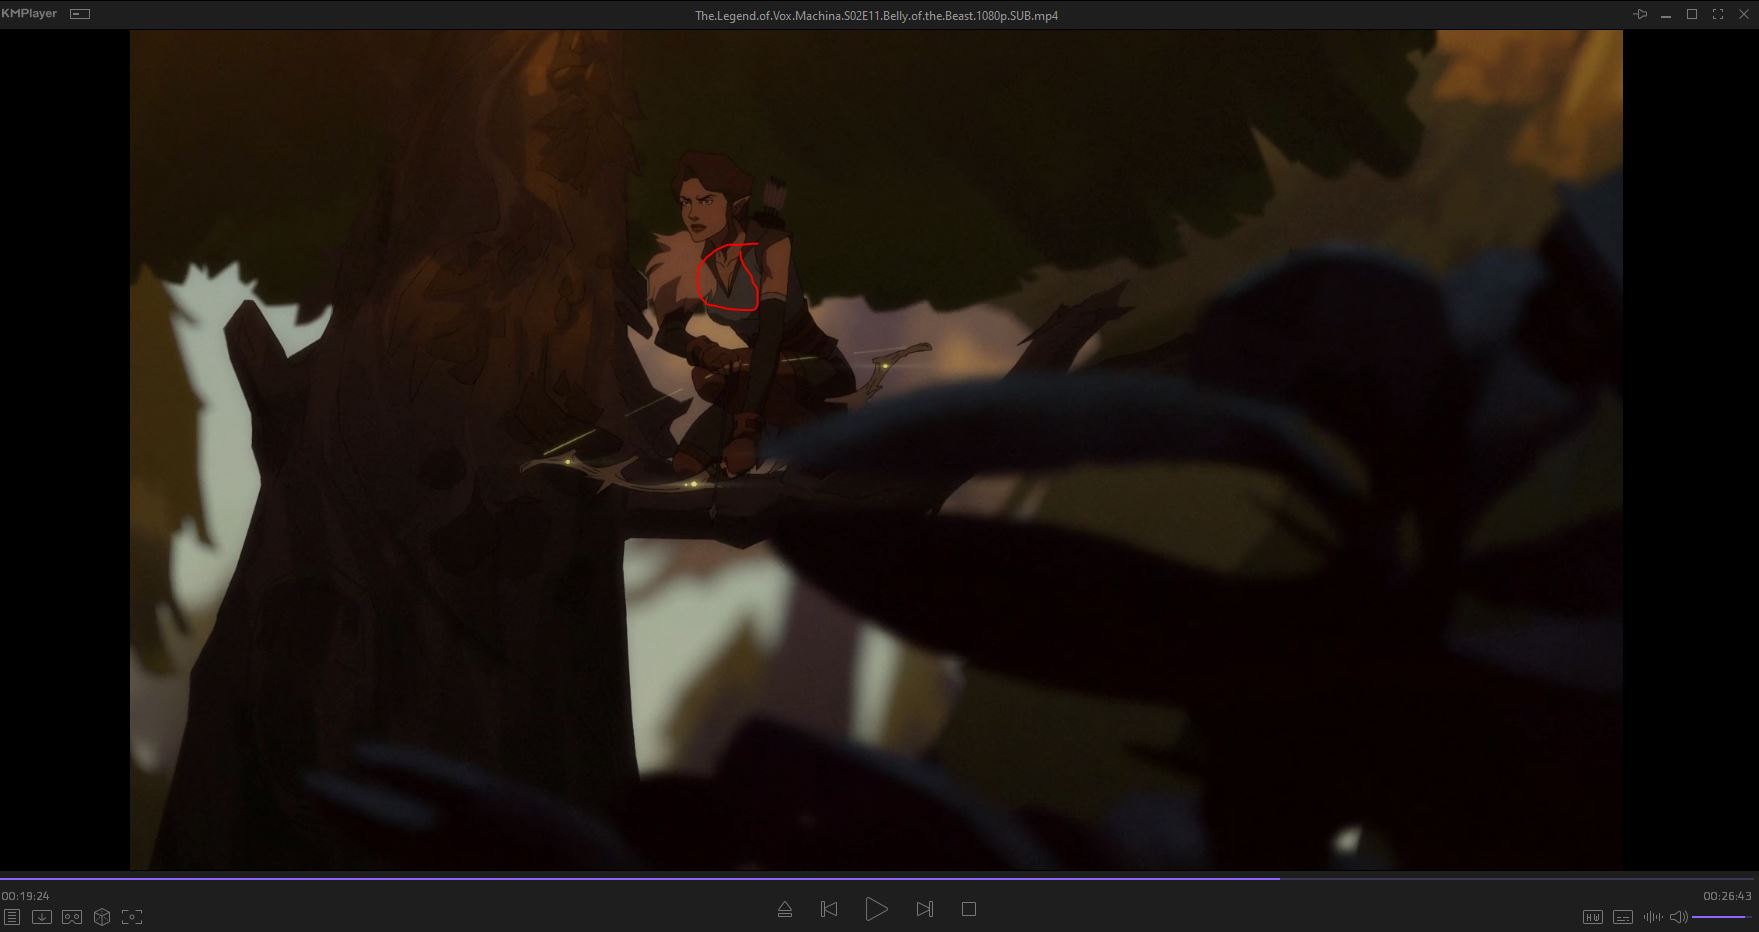Toggle HW hardware acceleration
Screen dimensions: 1759x932
1593,917
